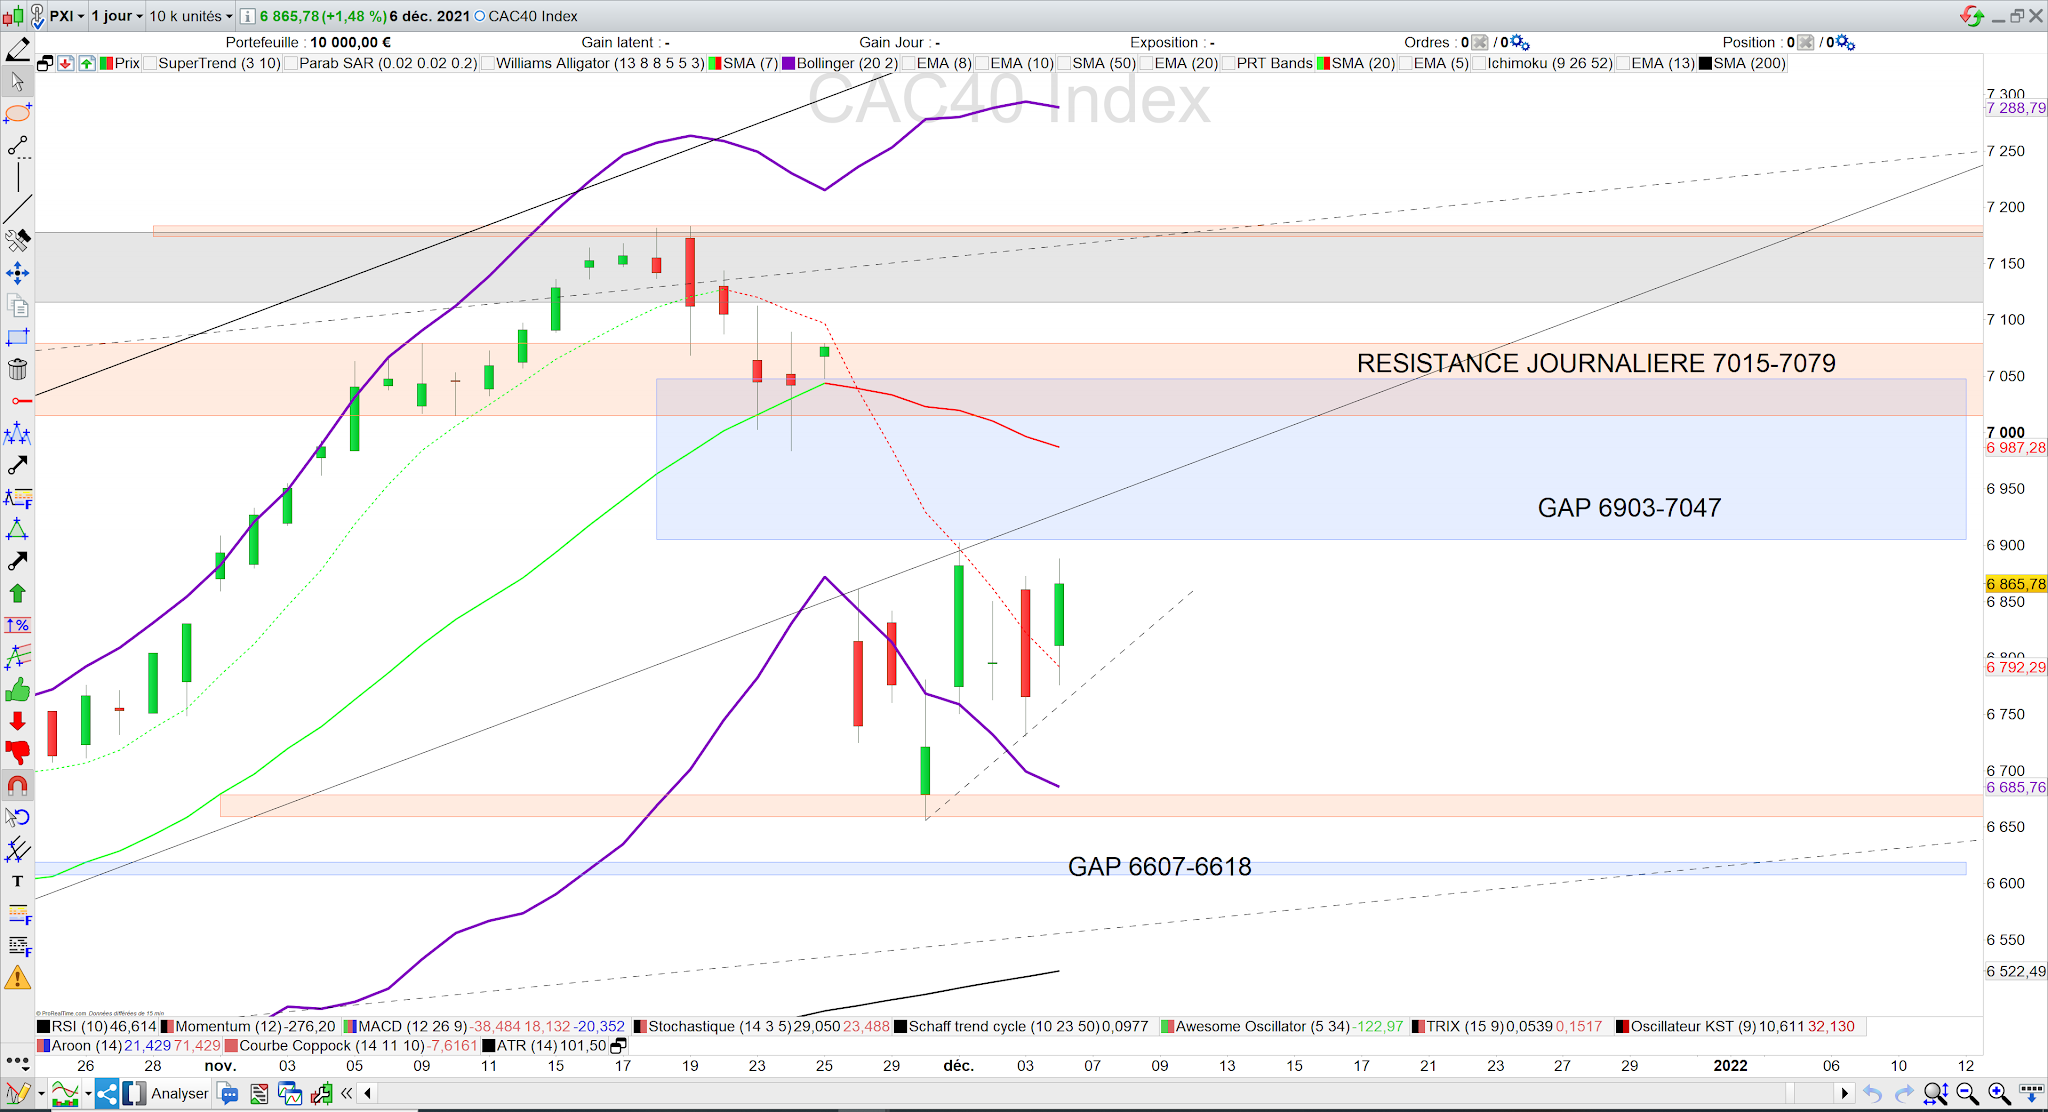Select the green thumbs up marker

pyautogui.click(x=17, y=689)
